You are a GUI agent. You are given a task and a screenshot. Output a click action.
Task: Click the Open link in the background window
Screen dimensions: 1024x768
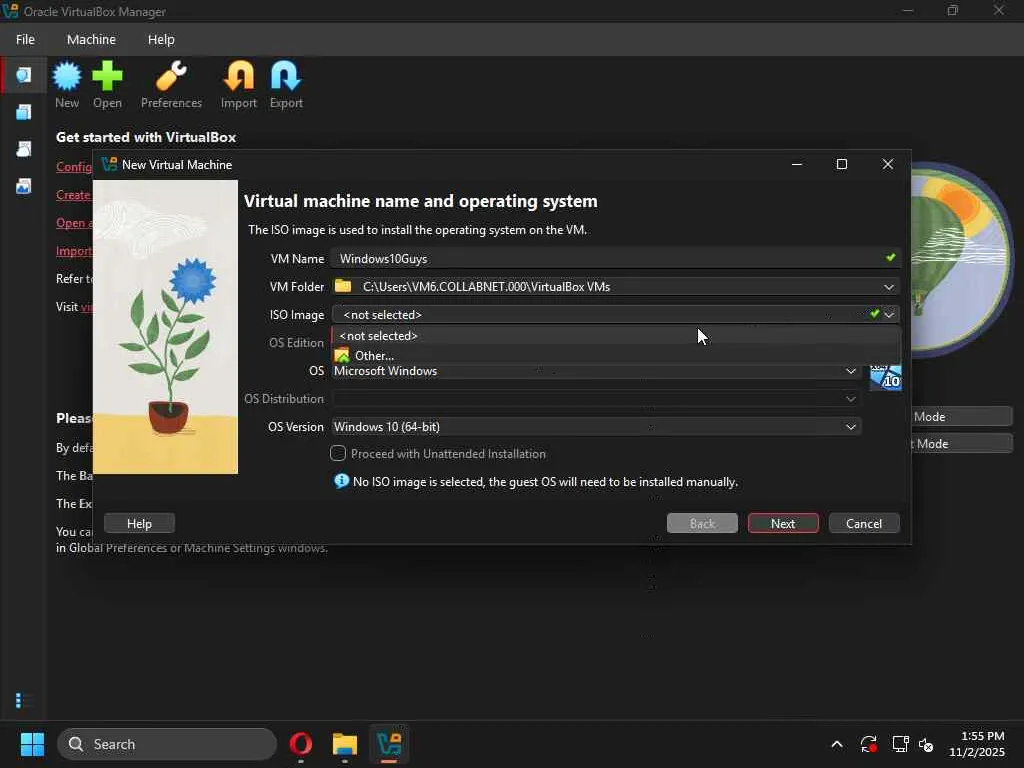pyautogui.click(x=74, y=223)
